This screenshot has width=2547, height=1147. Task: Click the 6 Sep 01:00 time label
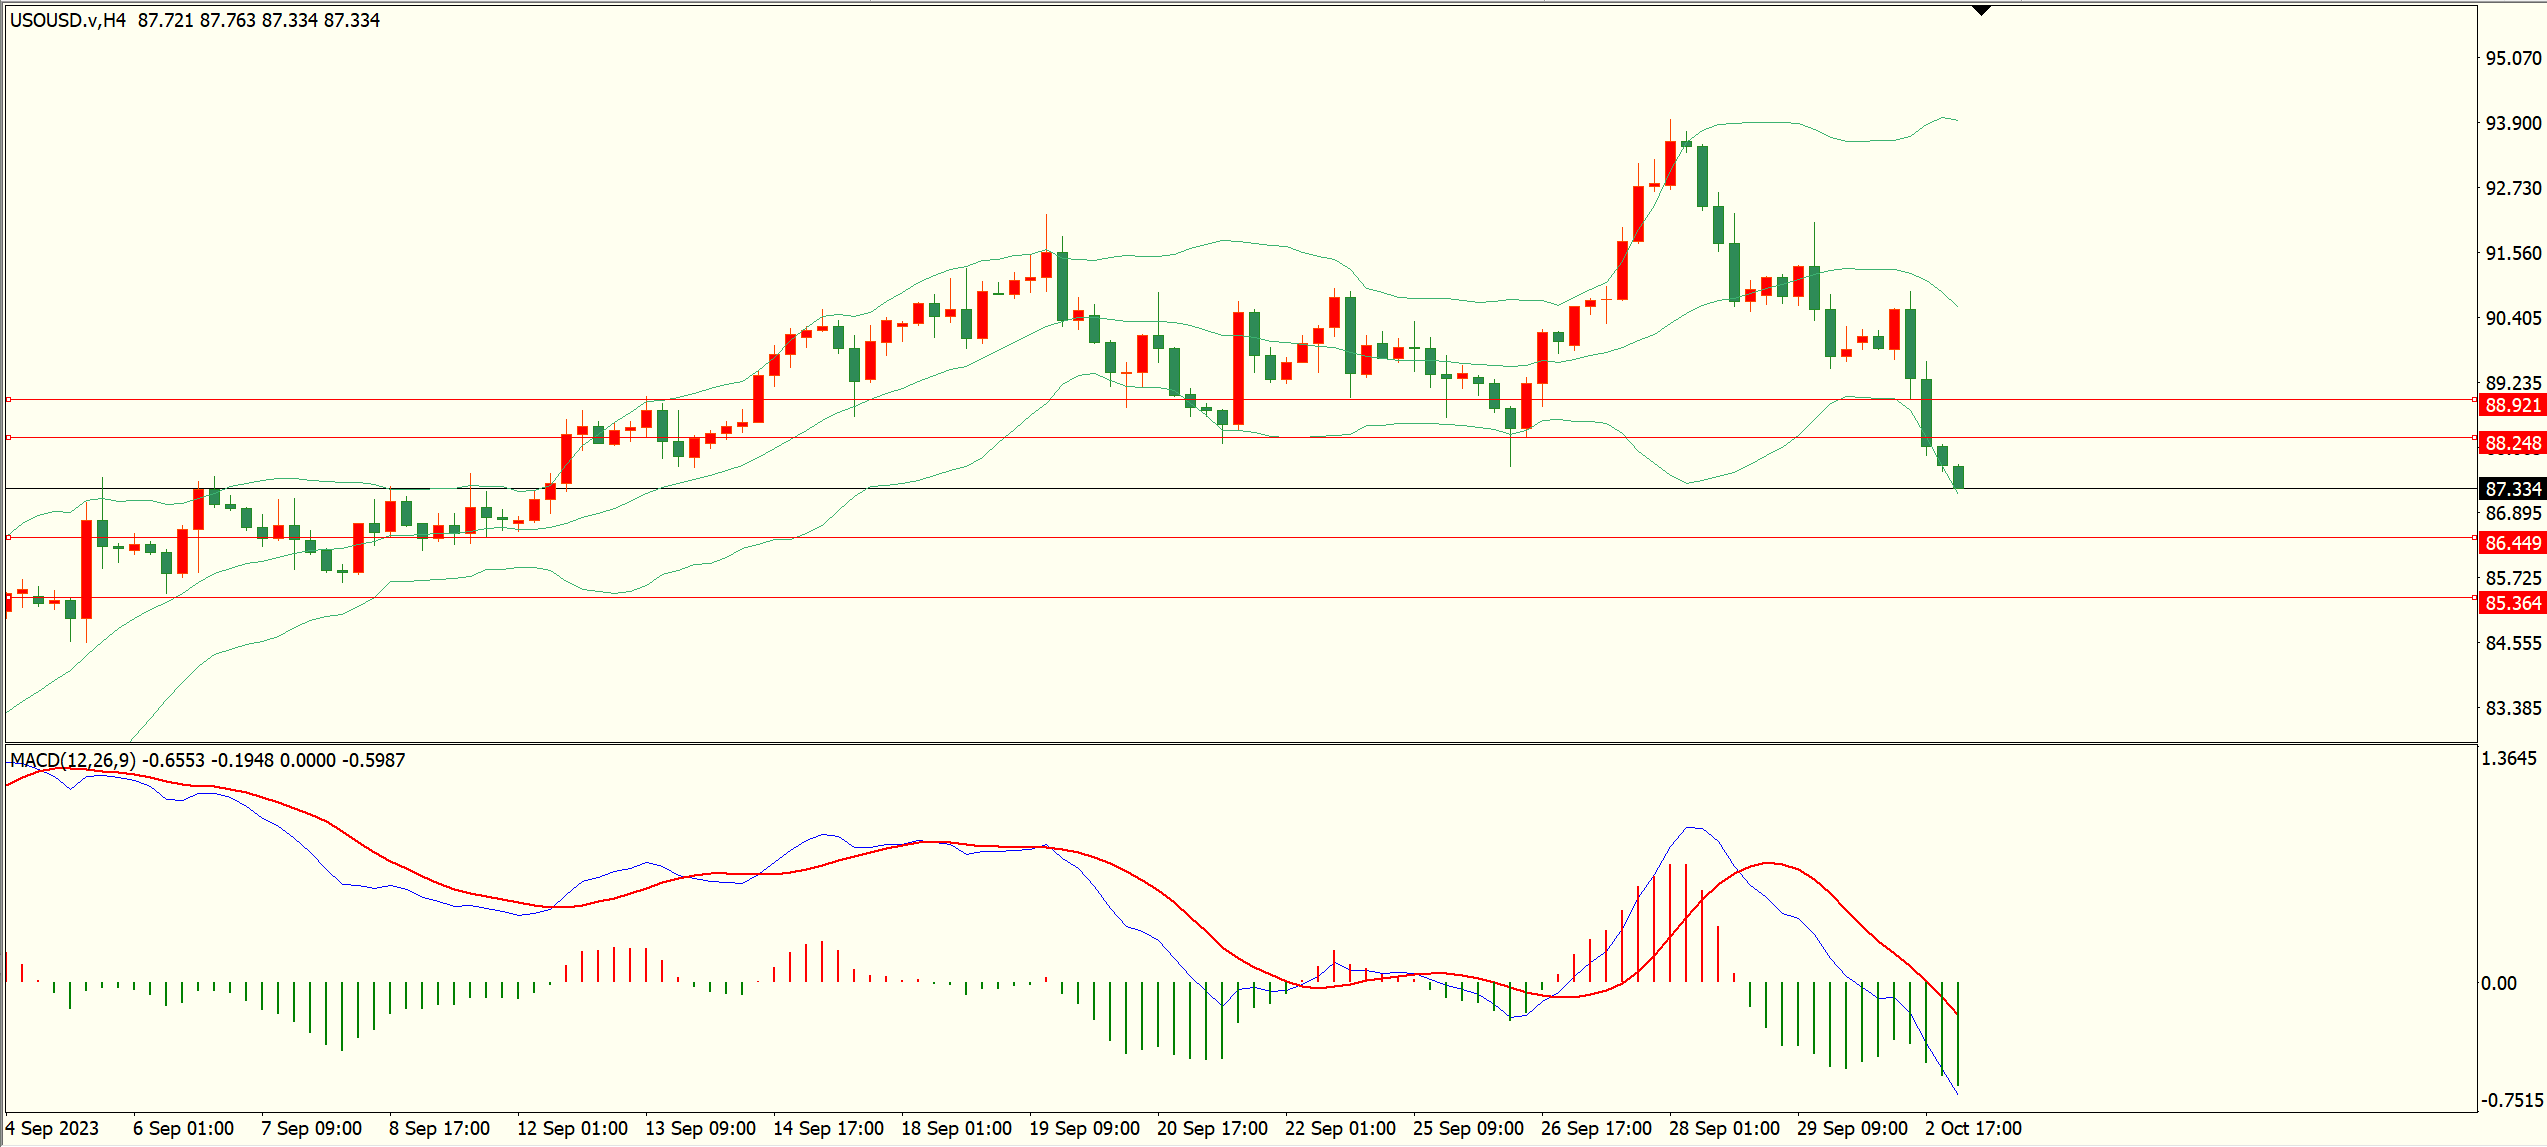[183, 1128]
